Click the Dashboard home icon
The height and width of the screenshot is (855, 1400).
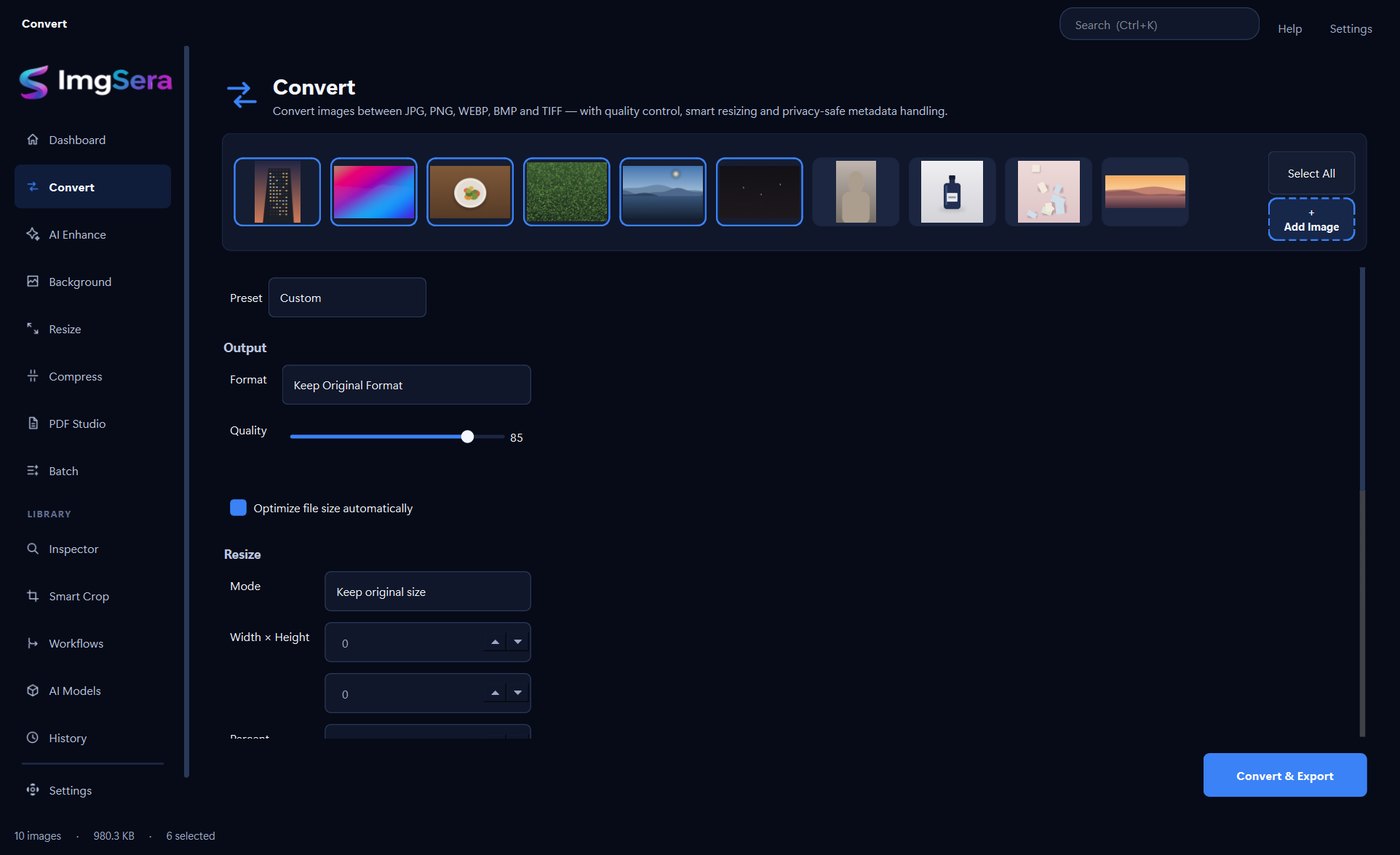(33, 140)
